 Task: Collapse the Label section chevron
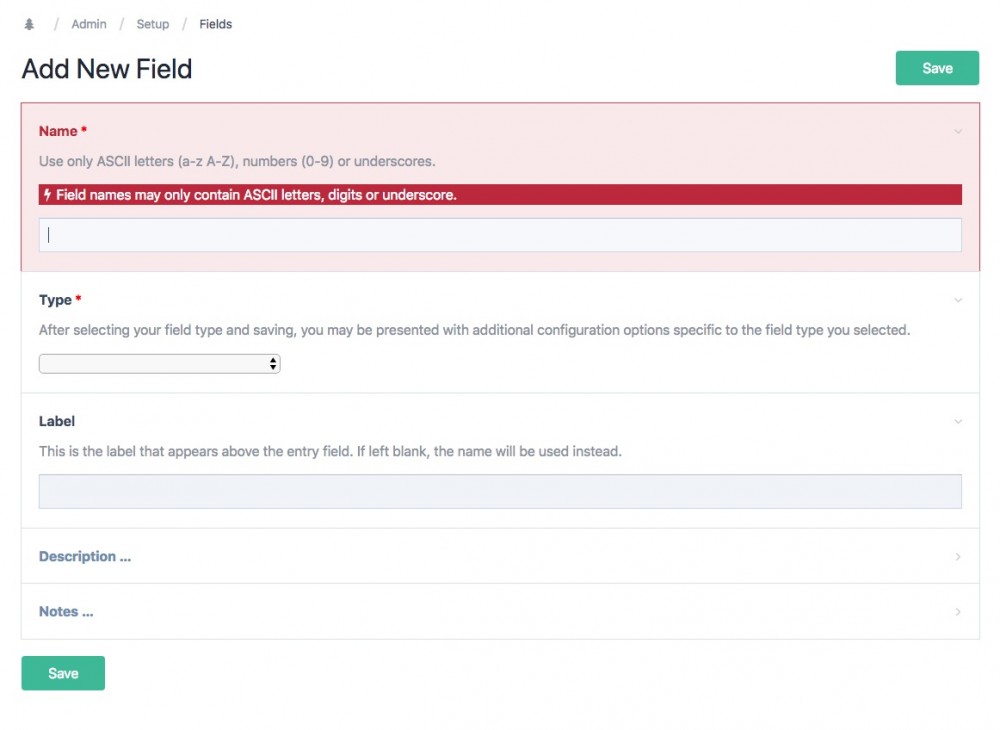tap(958, 422)
